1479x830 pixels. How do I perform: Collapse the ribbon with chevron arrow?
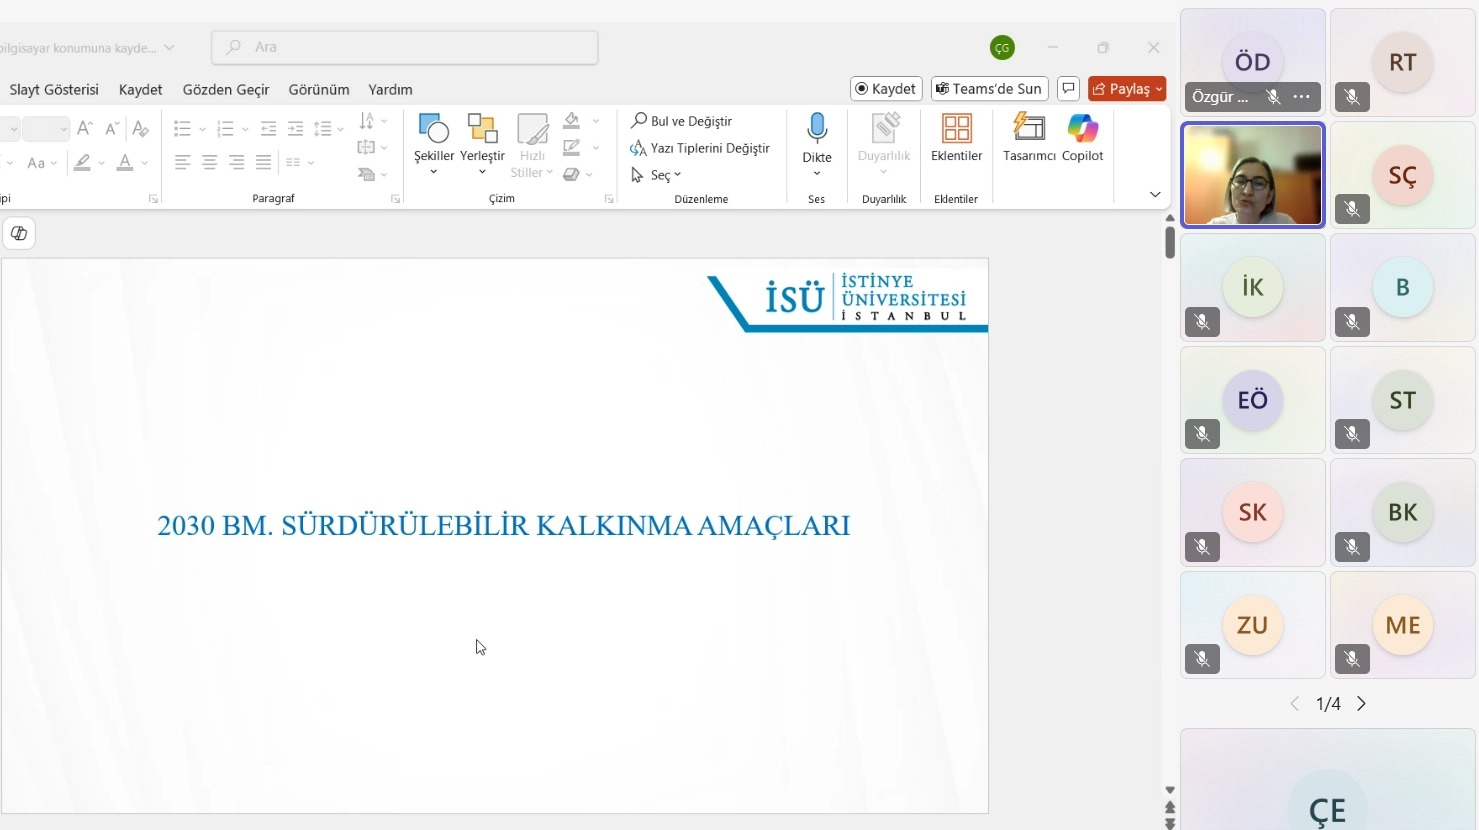[1155, 194]
